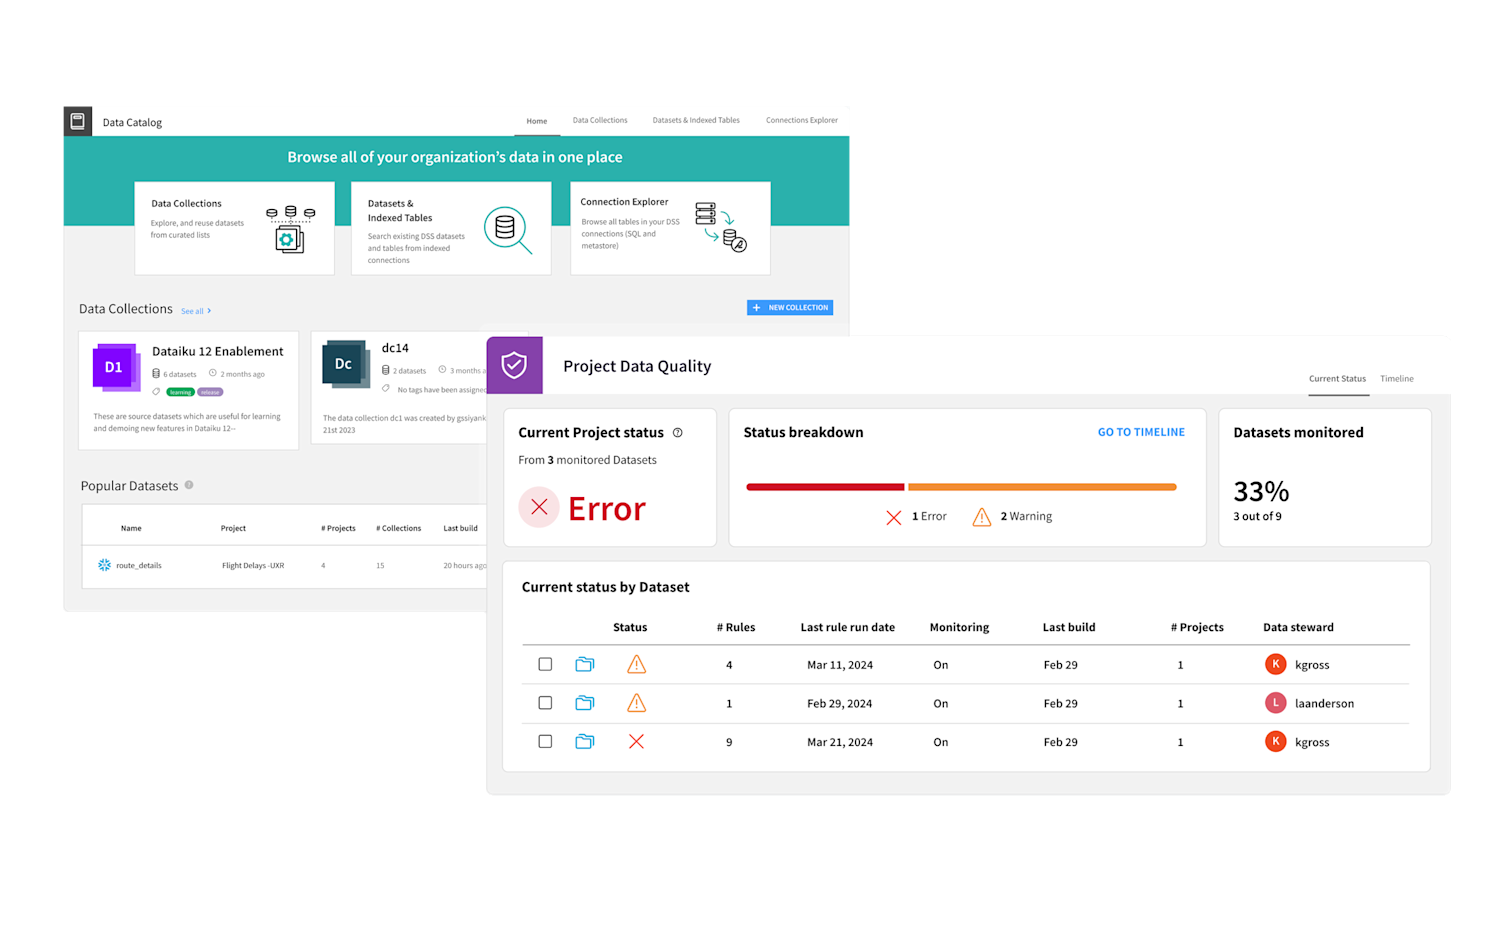Screen dimensions: 1500x952
Task: Click the folder icon in the laanderson row
Action: click(585, 703)
